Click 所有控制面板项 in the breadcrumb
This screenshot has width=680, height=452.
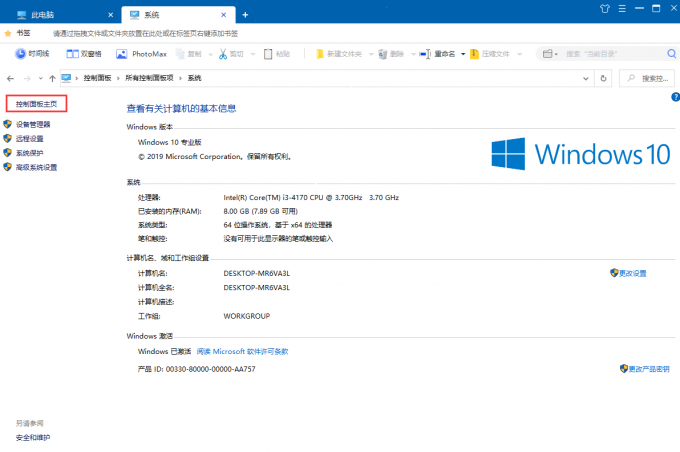(149, 78)
